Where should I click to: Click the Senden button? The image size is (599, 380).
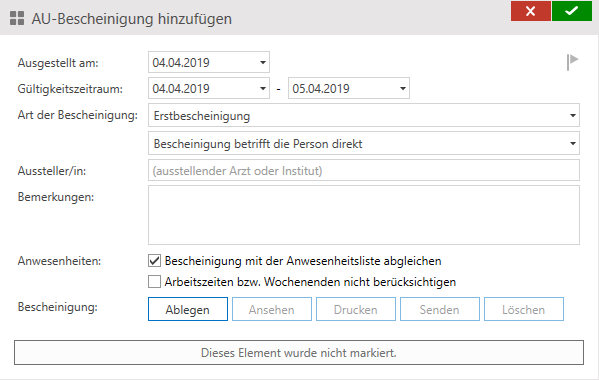(x=440, y=309)
